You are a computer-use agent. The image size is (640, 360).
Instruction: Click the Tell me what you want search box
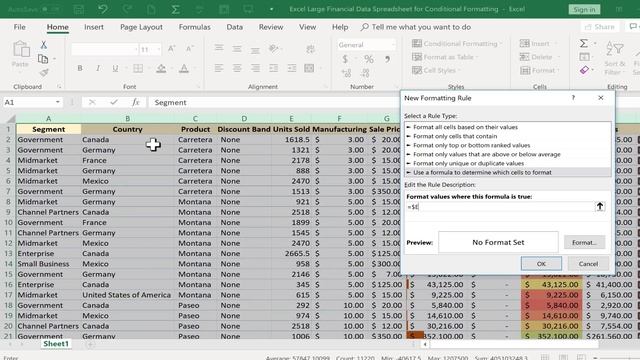(x=416, y=27)
